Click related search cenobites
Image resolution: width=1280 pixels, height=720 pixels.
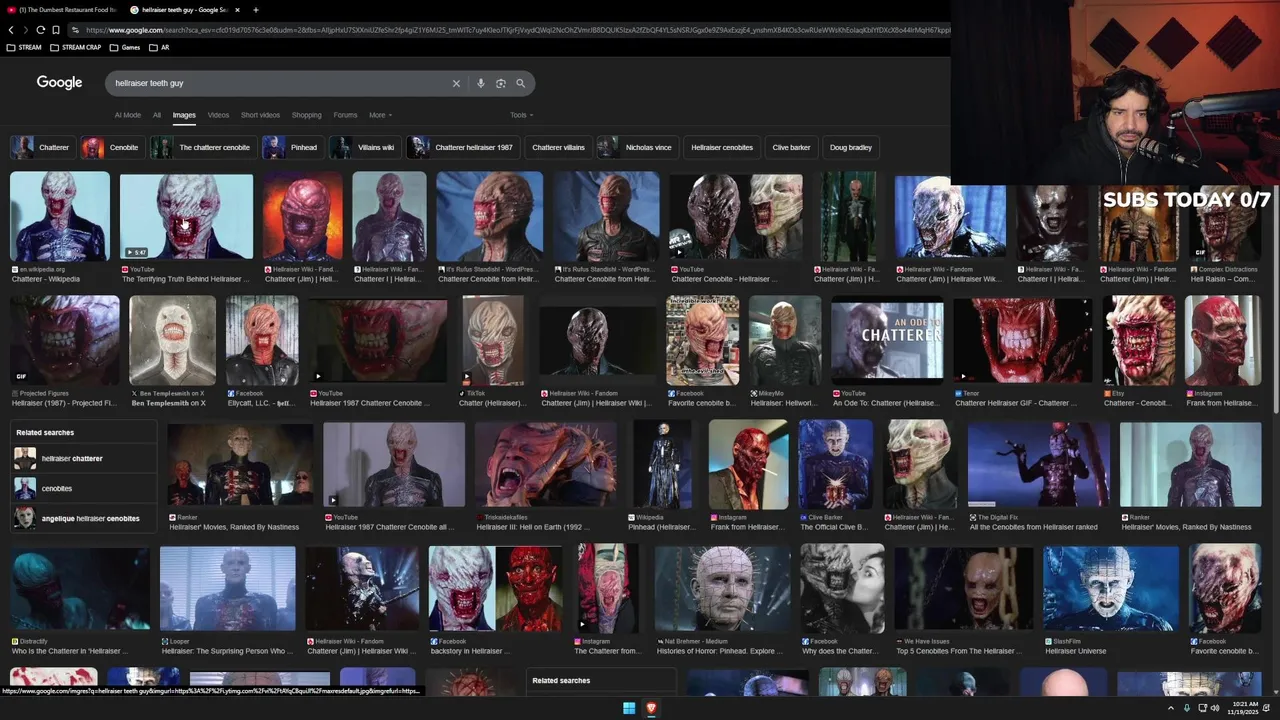click(x=83, y=489)
